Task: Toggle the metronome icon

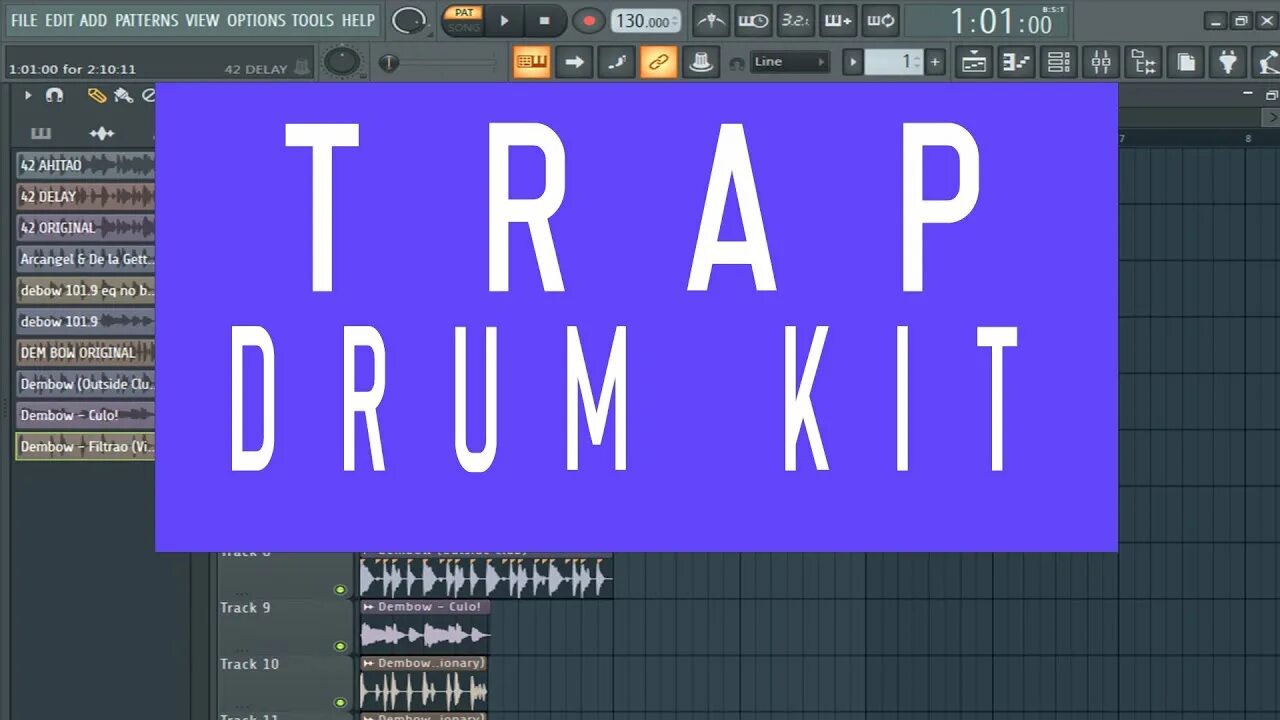Action: tap(711, 20)
